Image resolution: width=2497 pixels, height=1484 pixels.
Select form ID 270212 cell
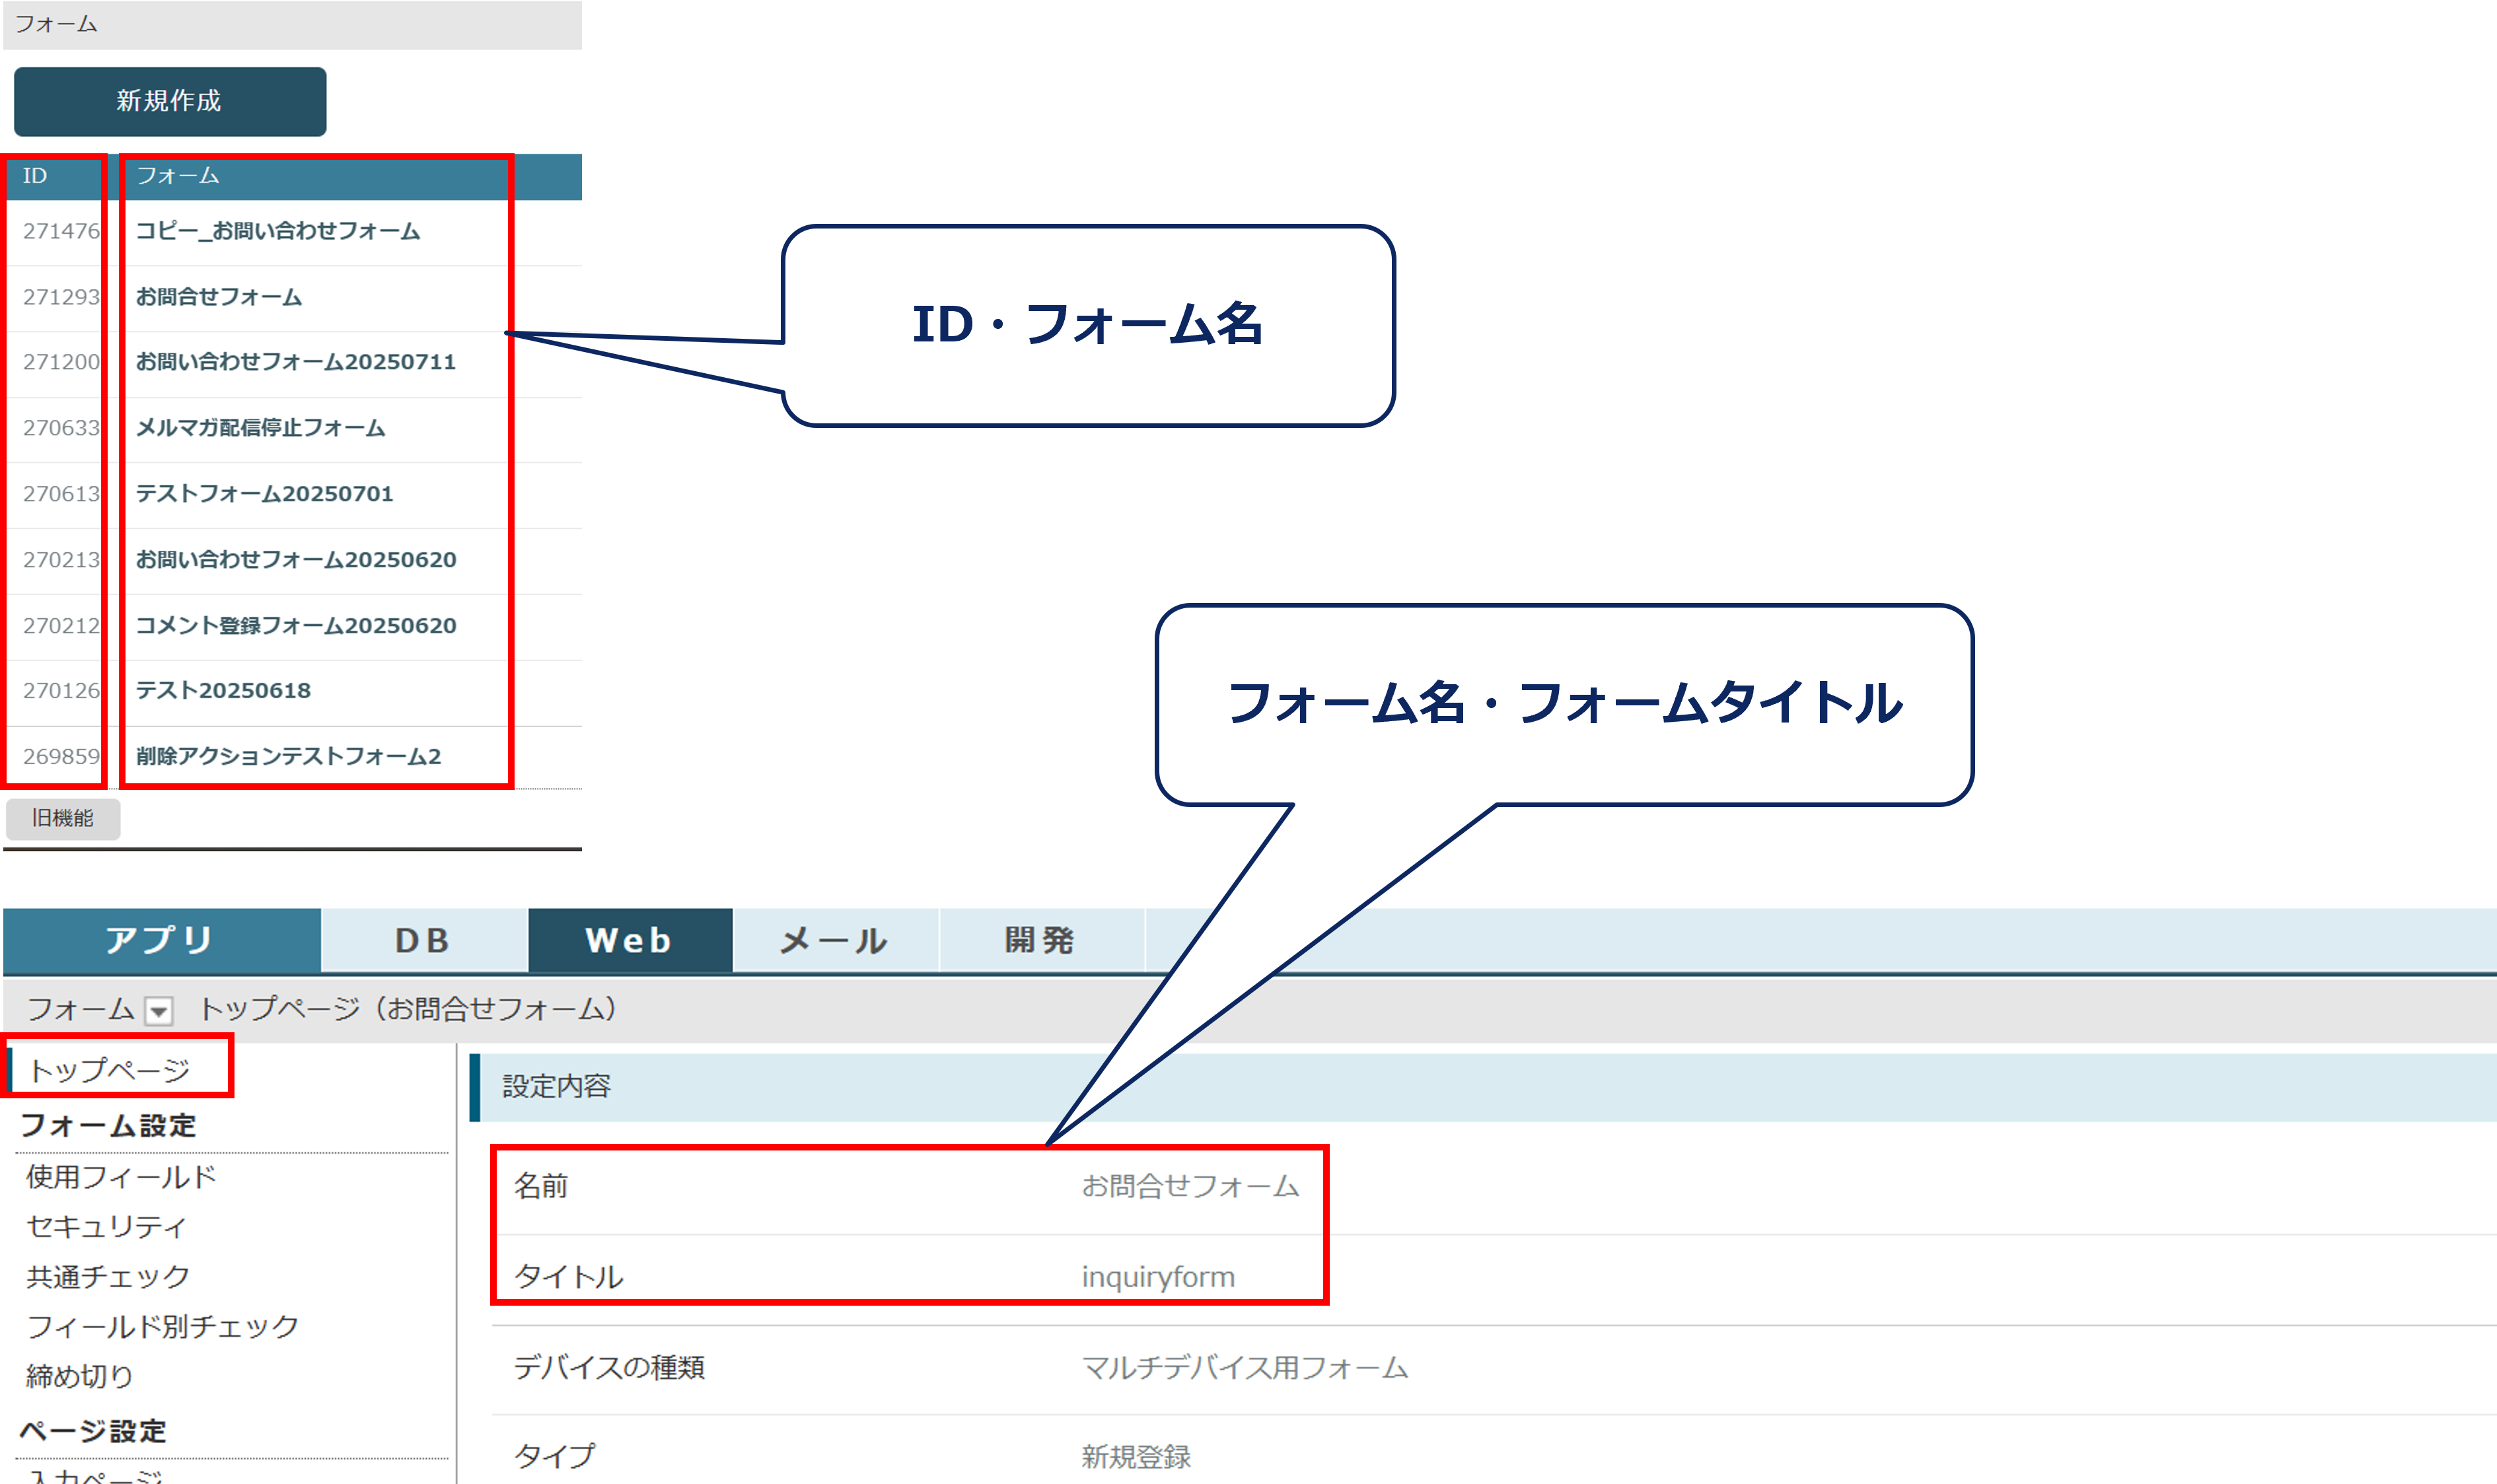(x=61, y=626)
